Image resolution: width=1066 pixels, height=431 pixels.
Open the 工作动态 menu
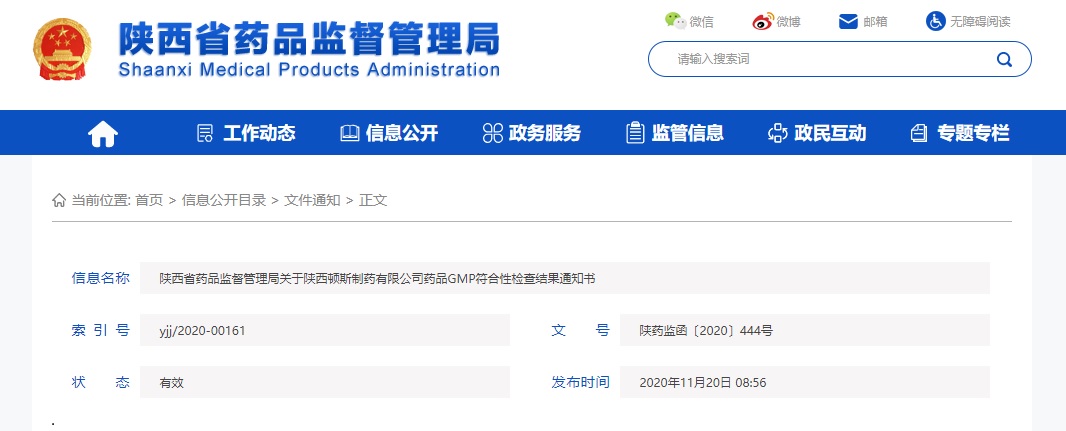[246, 133]
